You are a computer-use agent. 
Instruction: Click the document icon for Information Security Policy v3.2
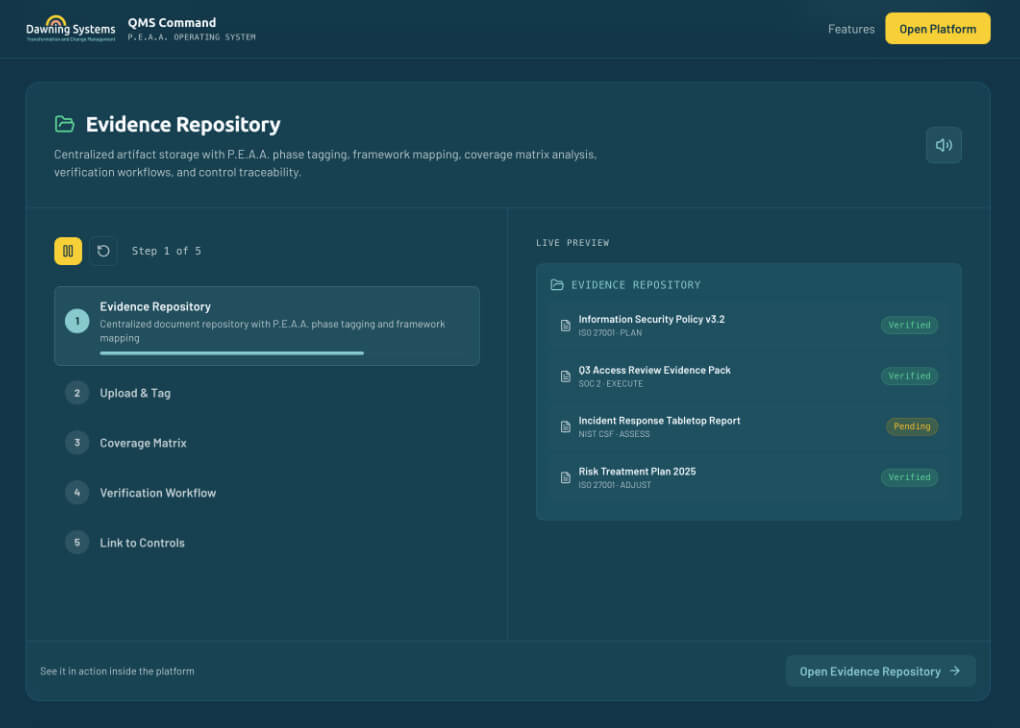(x=565, y=324)
